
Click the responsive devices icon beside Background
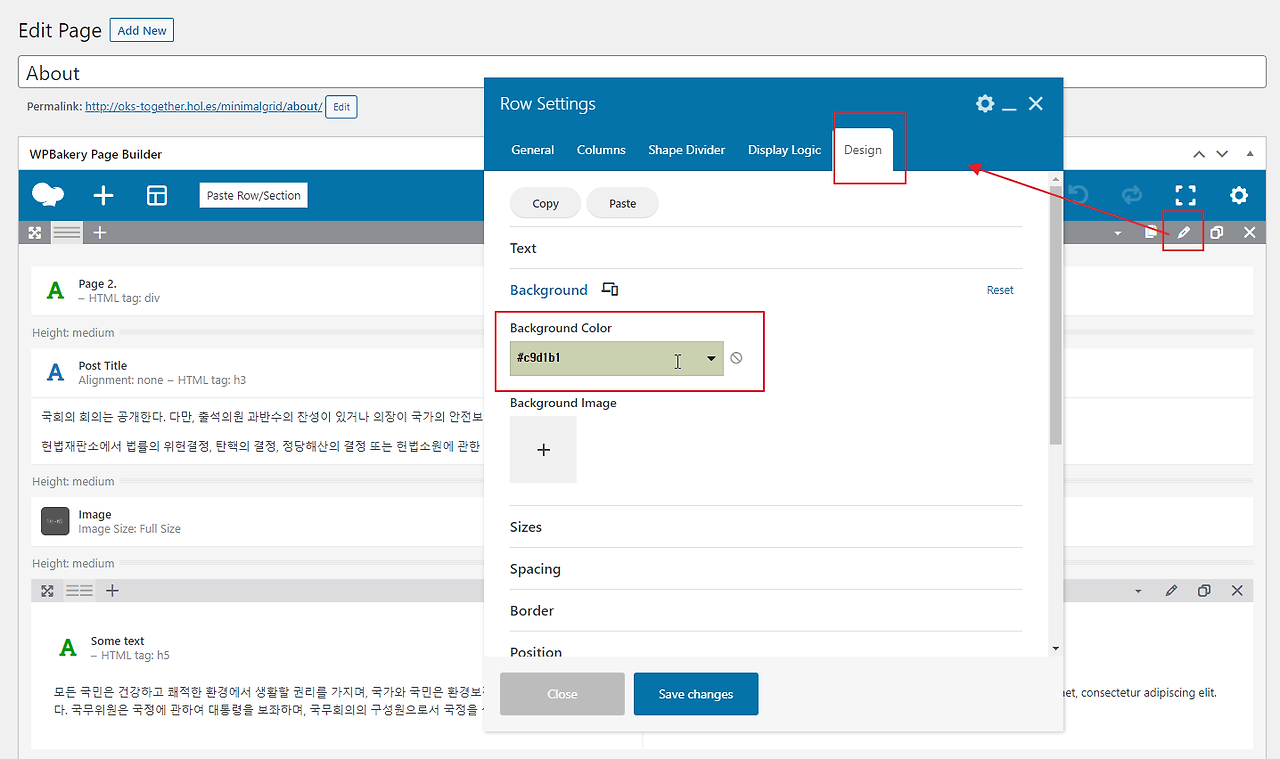(x=610, y=290)
